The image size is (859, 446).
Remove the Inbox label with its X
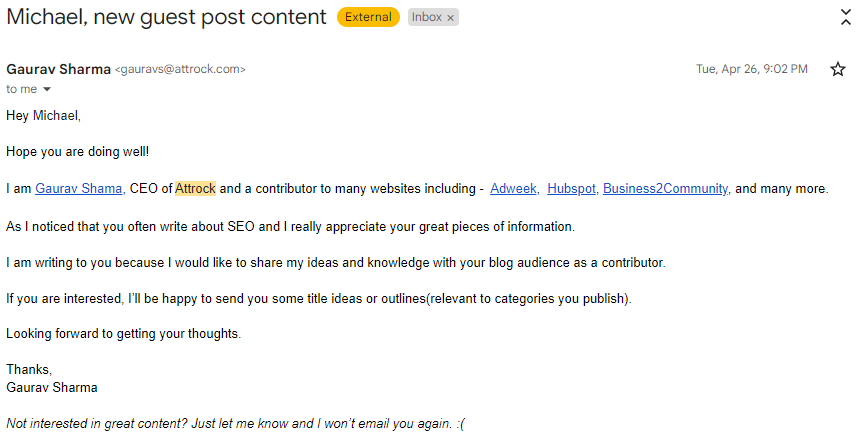point(450,17)
